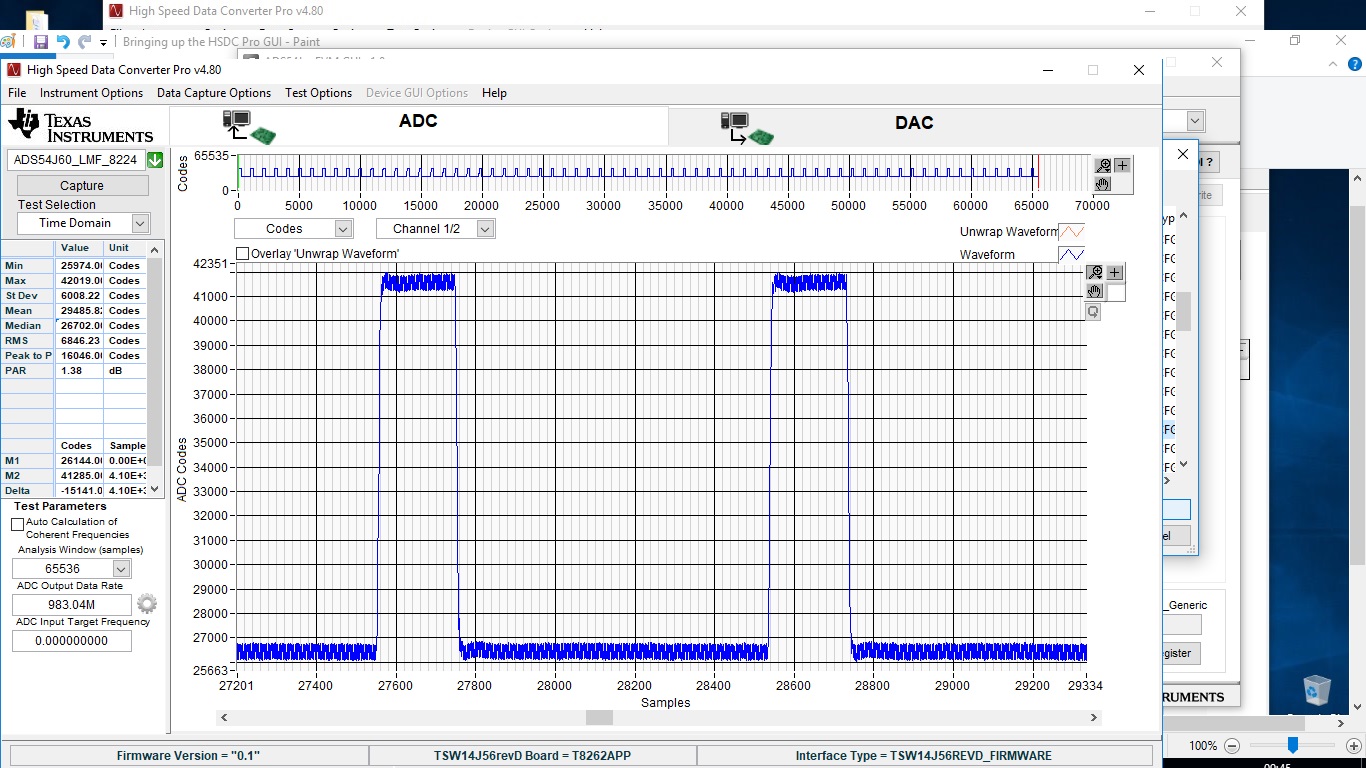Select the crosshair cursor tool on the main waveform plot
1366x768 pixels.
pyautogui.click(x=1115, y=273)
